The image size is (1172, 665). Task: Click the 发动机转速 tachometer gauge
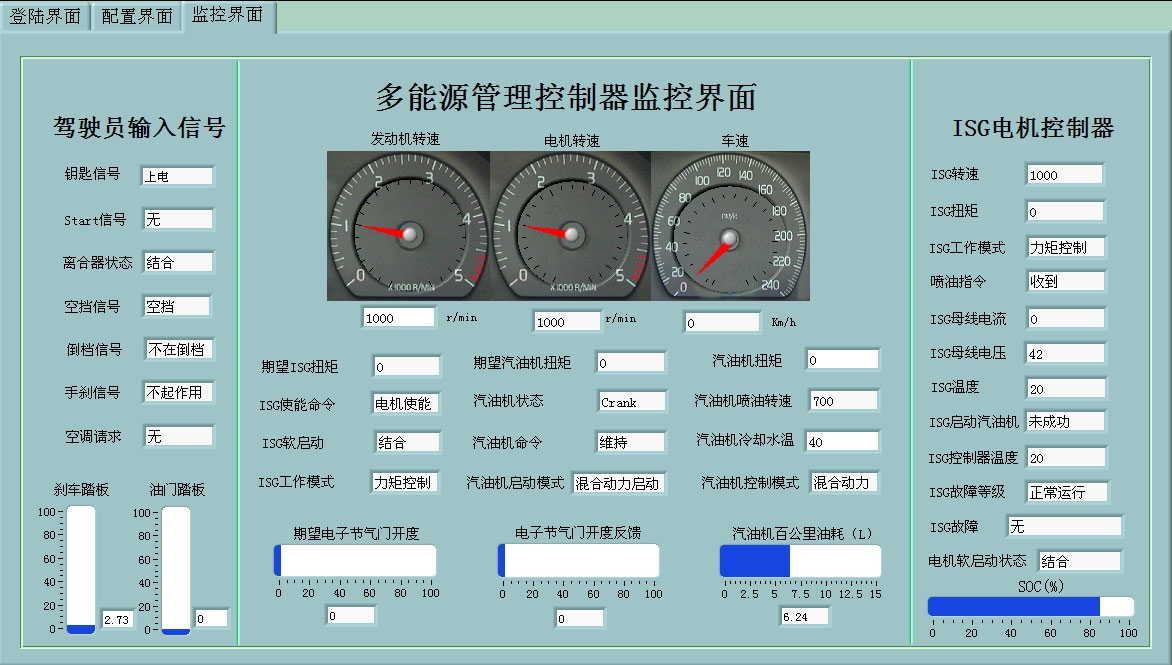(x=408, y=226)
